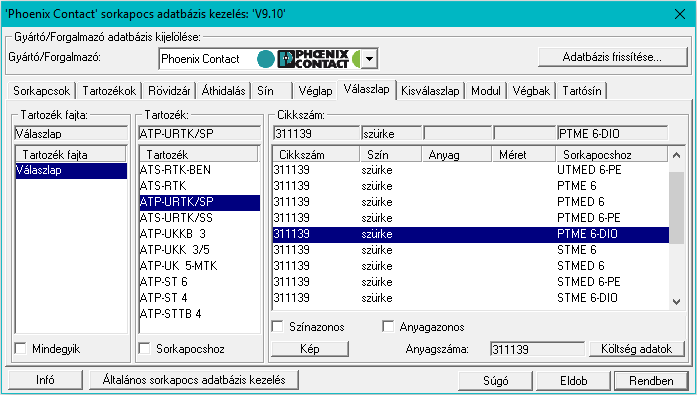Select ATS-URTK/SS in Tartozék list

click(x=200, y=218)
